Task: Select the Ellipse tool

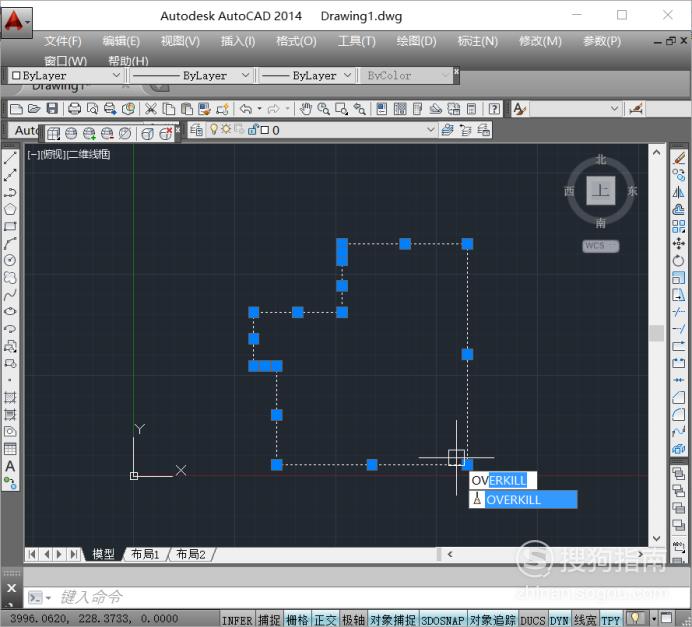Action: tap(10, 312)
